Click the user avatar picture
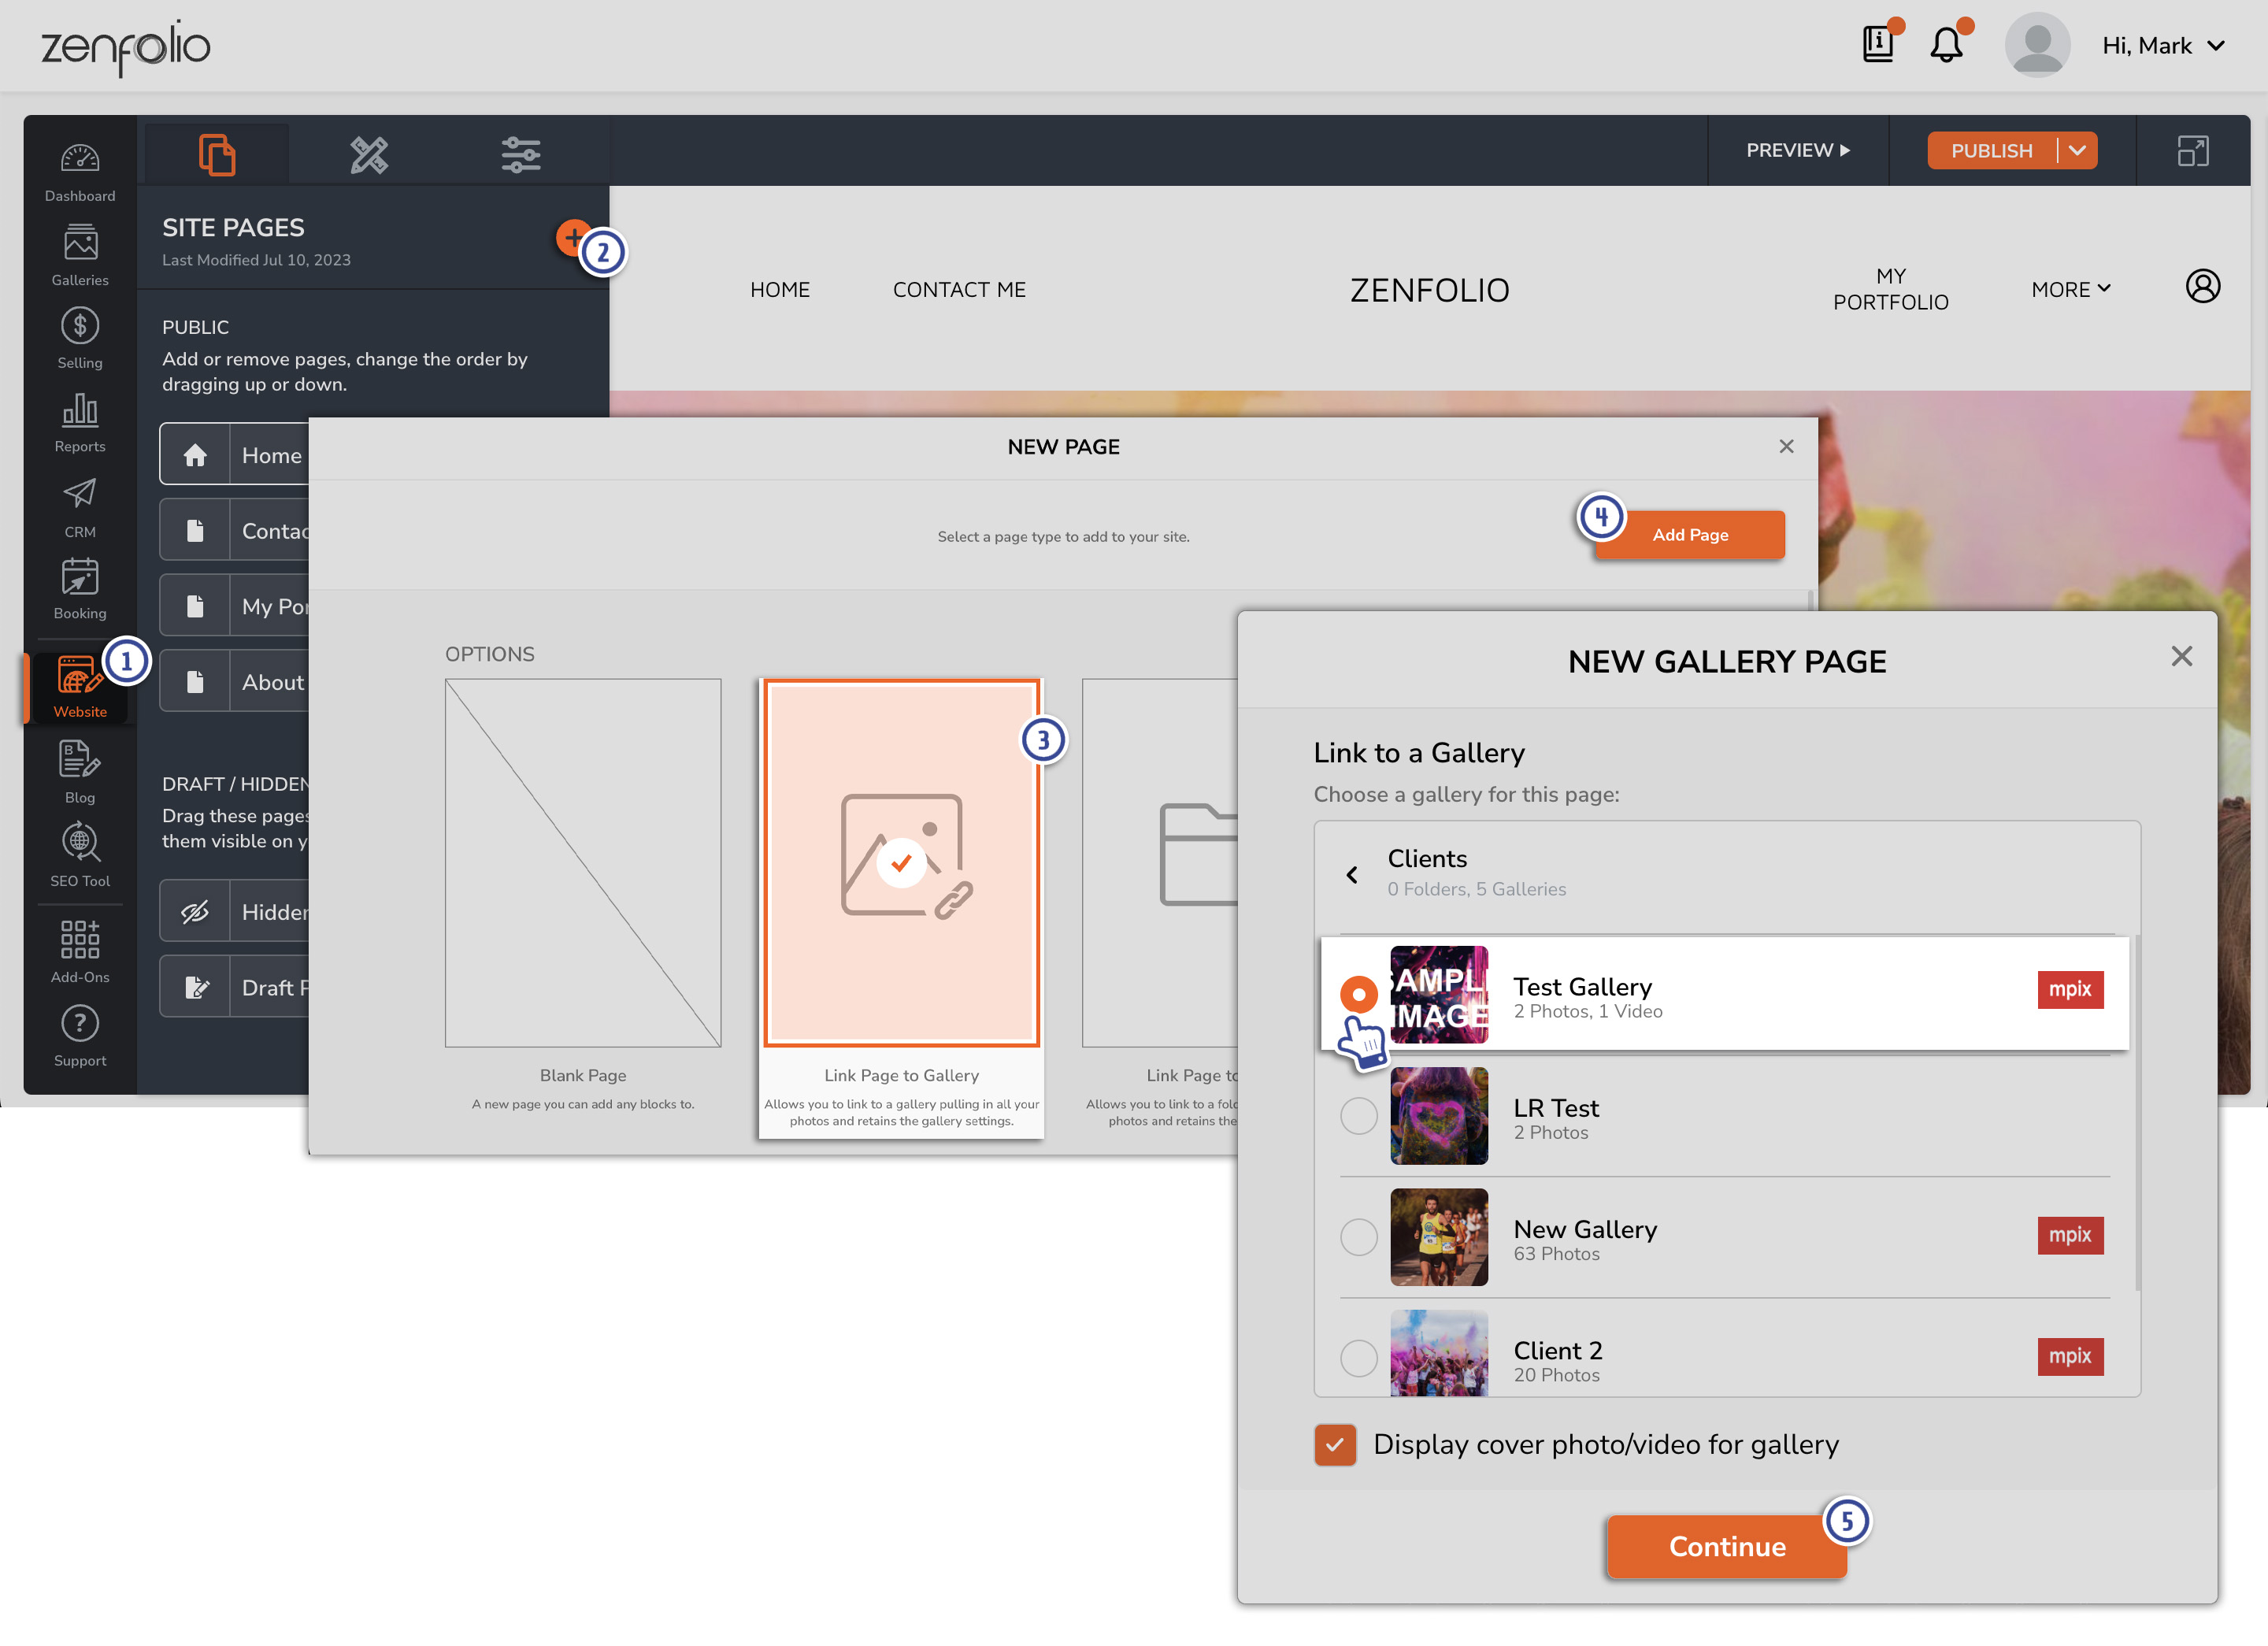Viewport: 2268px width, 1646px height. [x=2037, y=45]
